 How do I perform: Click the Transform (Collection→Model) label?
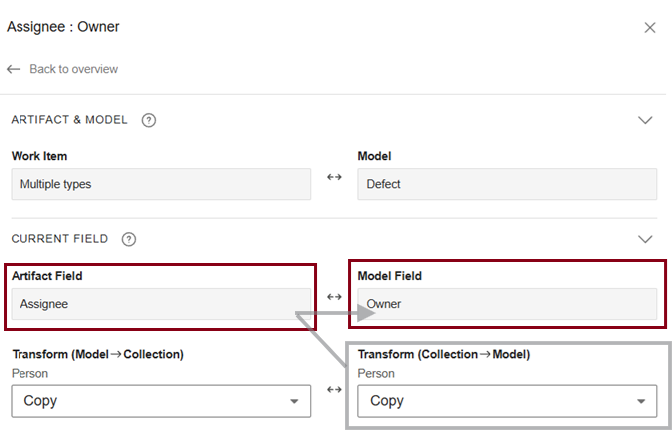tap(444, 355)
